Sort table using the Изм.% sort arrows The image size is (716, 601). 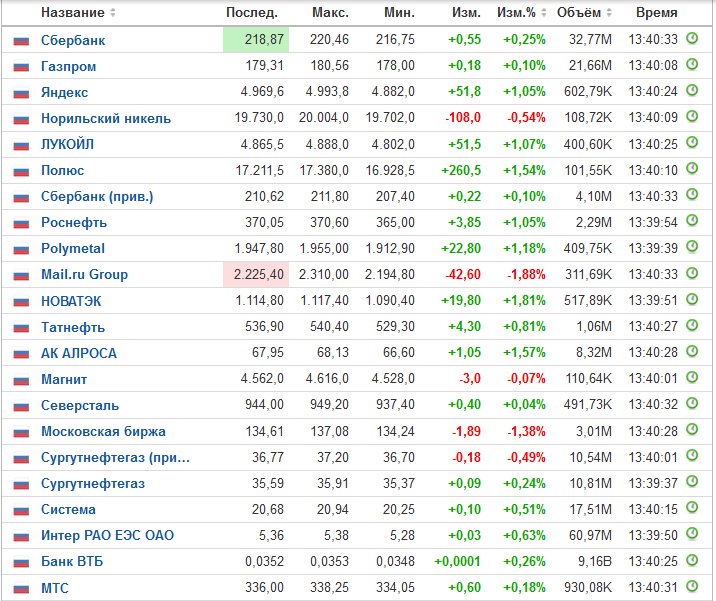(543, 13)
